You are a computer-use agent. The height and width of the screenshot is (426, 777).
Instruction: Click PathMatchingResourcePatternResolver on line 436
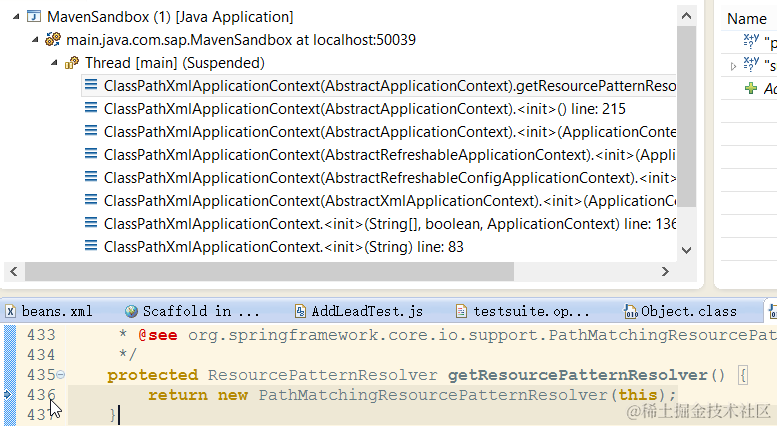[x=433, y=395]
